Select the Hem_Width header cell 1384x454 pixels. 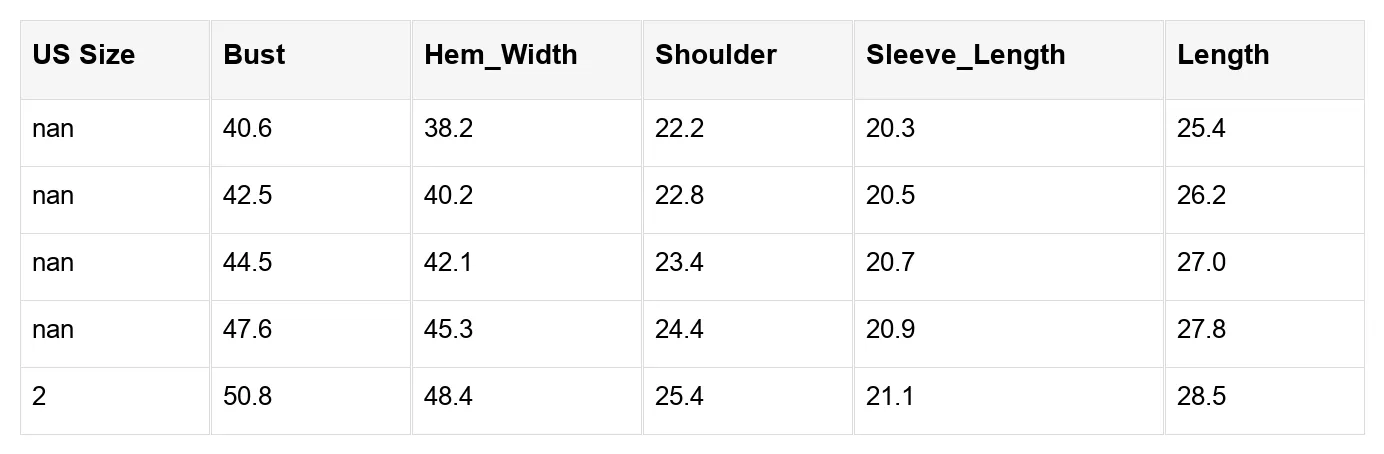pos(500,55)
